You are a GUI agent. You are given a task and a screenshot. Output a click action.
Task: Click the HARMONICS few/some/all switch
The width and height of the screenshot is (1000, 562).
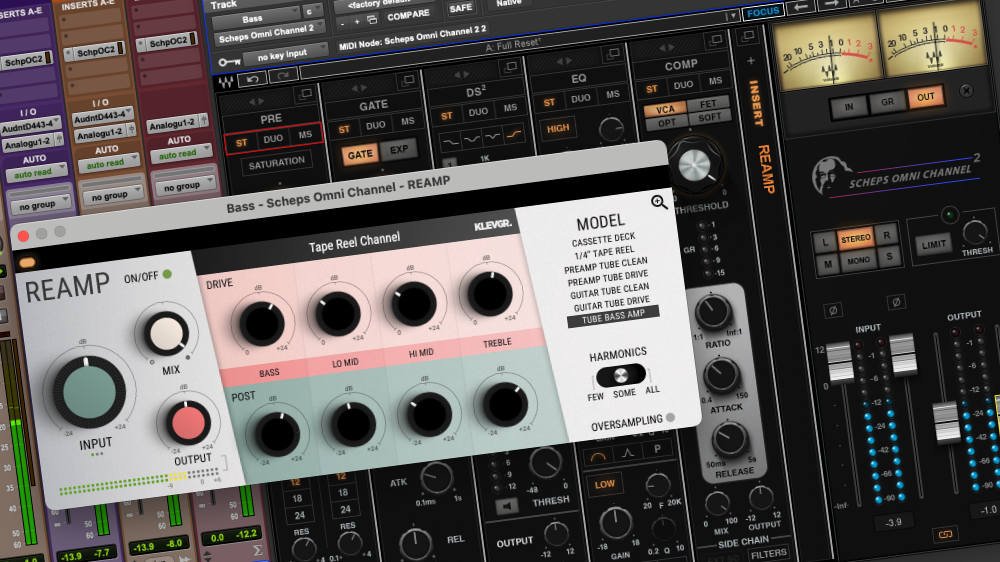point(621,375)
